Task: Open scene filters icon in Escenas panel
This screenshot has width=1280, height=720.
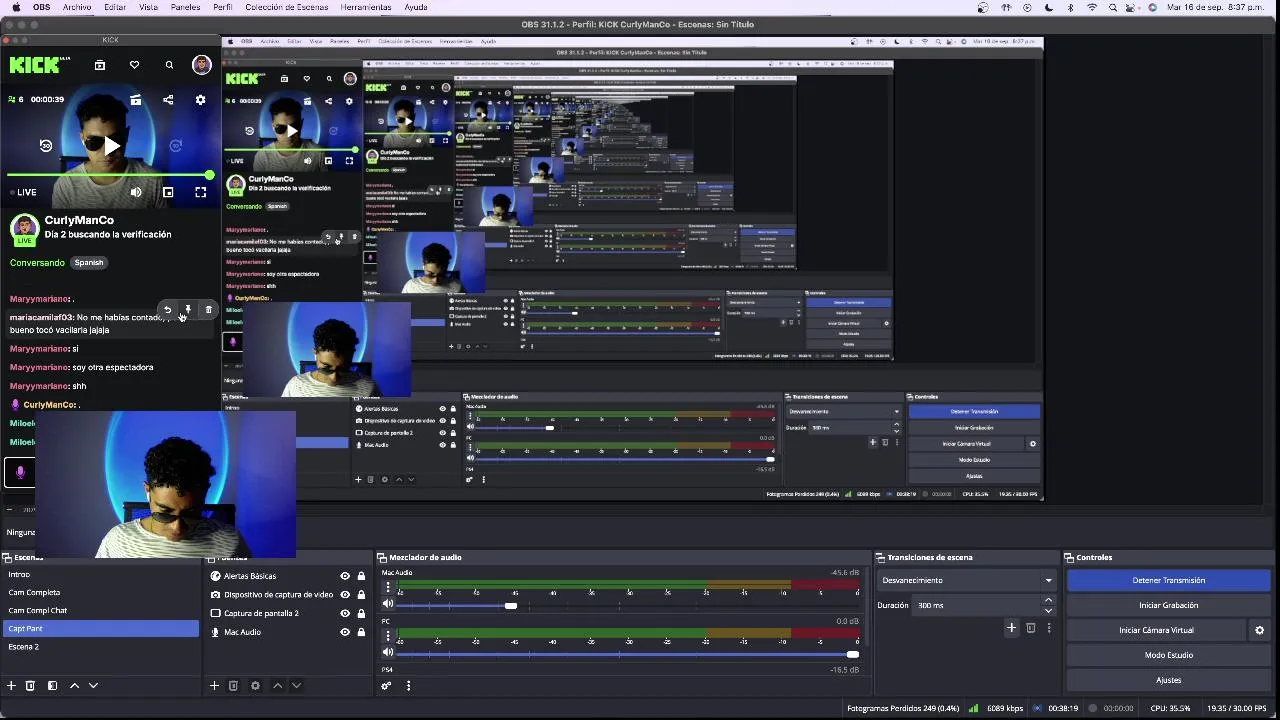Action: [52, 686]
